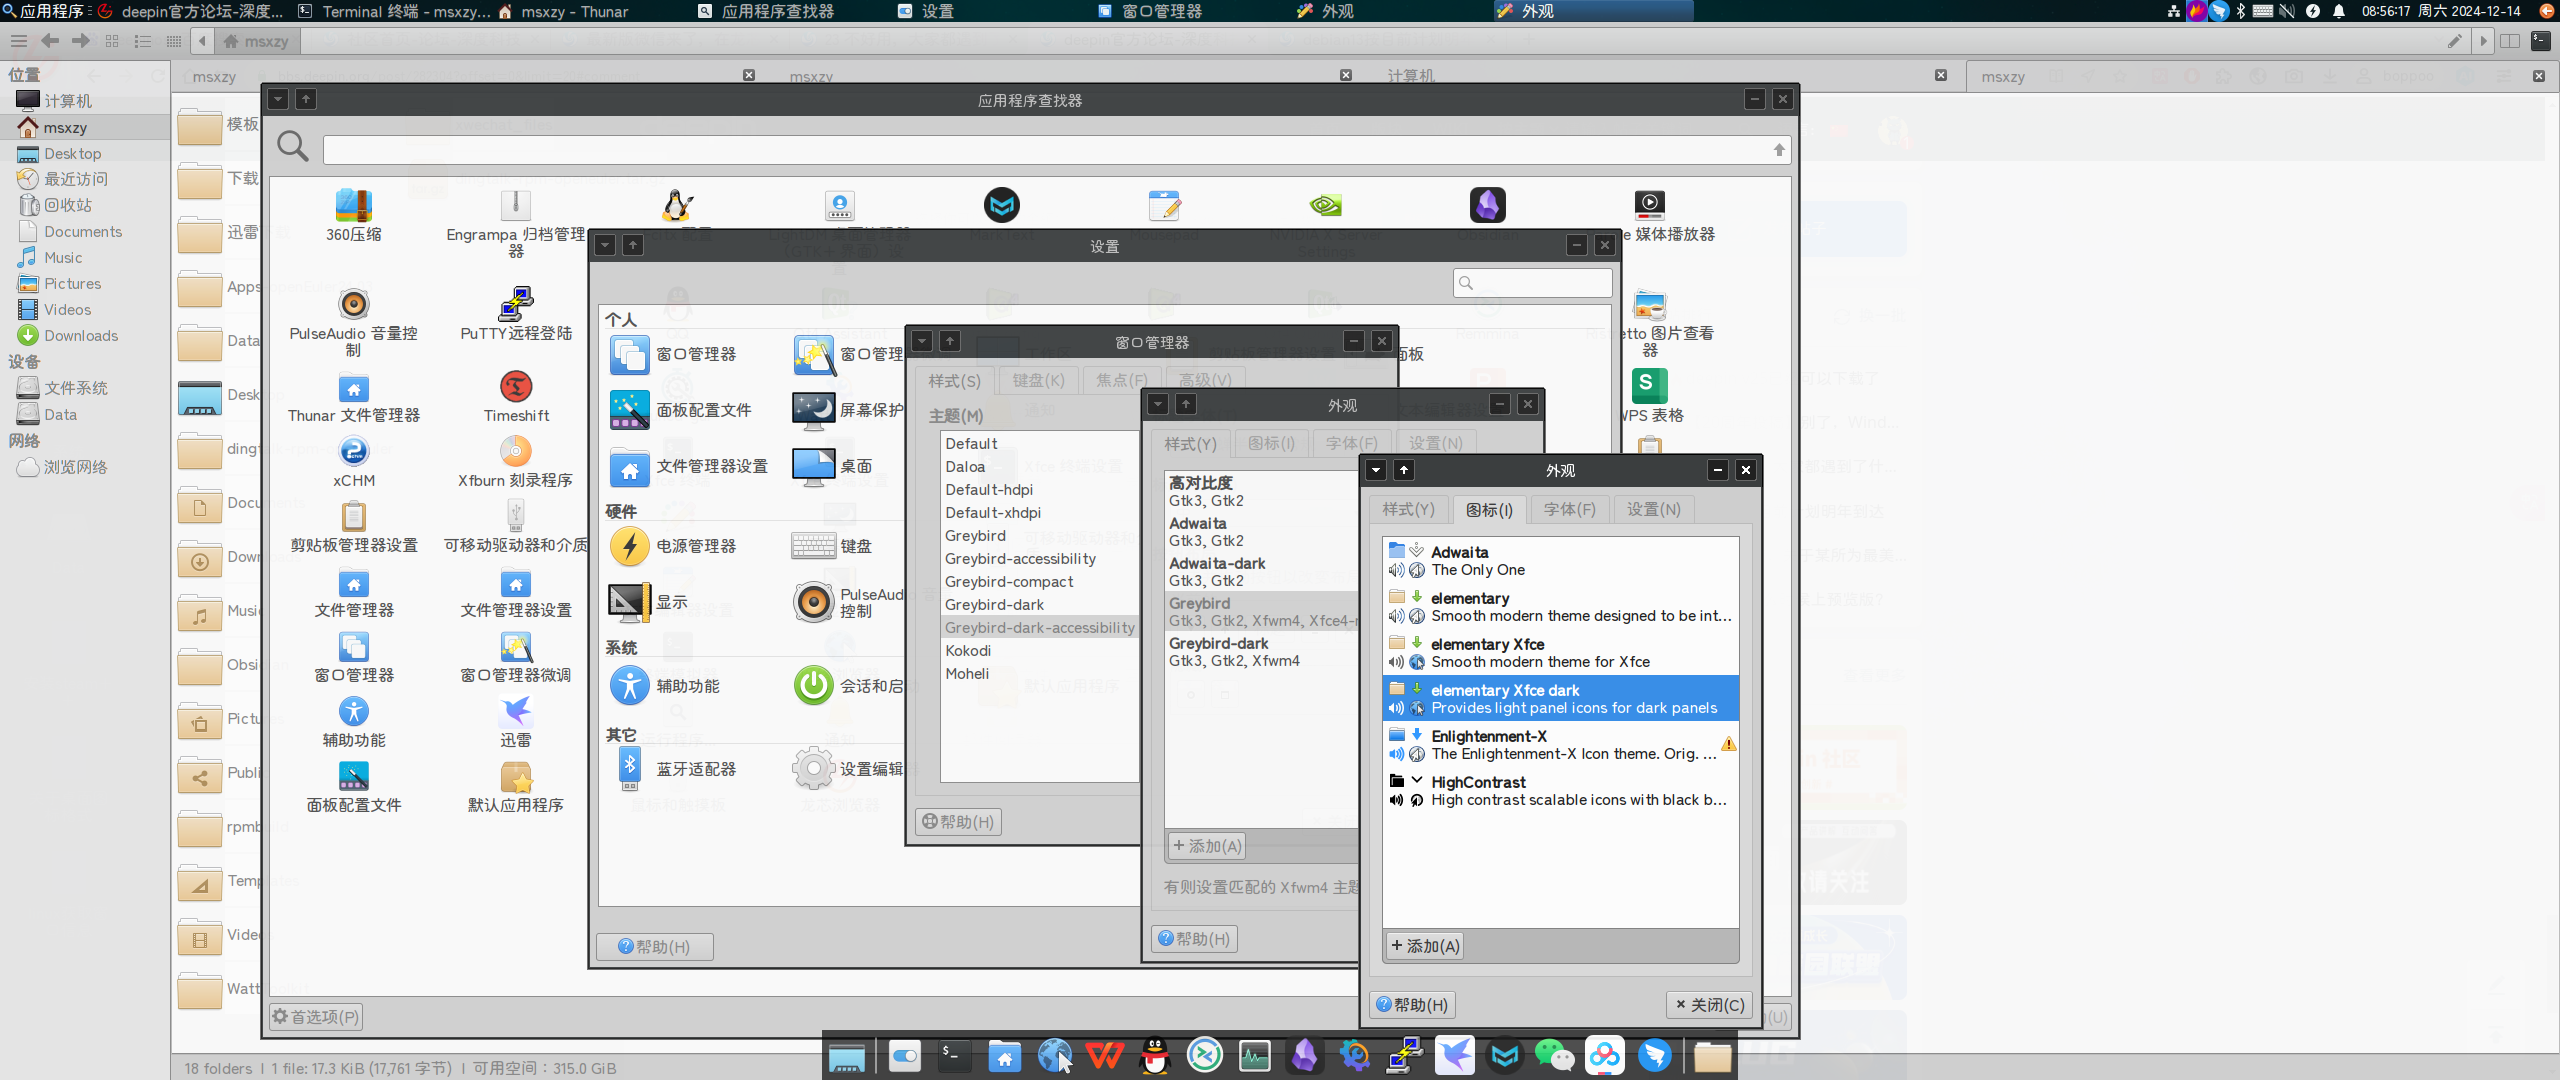Click the search box in the 设置 window
Screen dimensions: 2560x1080
click(x=1532, y=283)
